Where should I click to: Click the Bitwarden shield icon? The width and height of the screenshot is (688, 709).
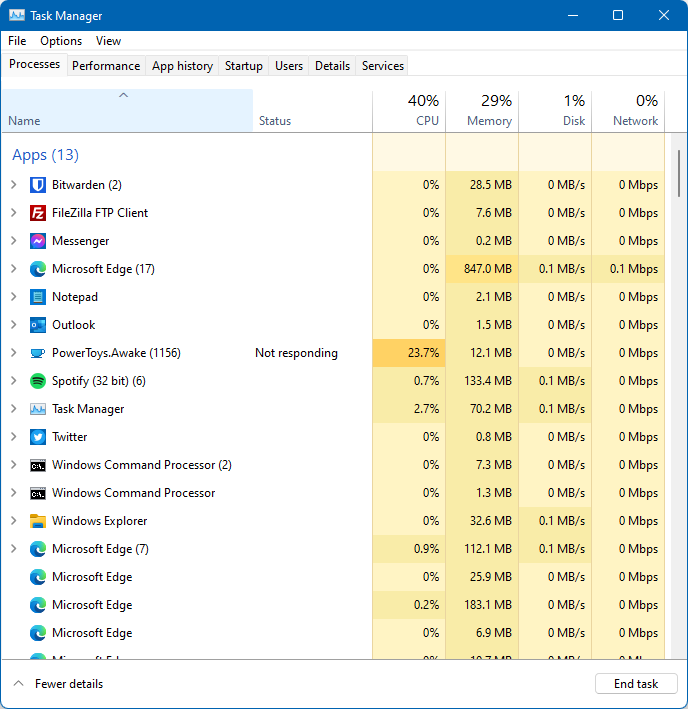pos(38,185)
